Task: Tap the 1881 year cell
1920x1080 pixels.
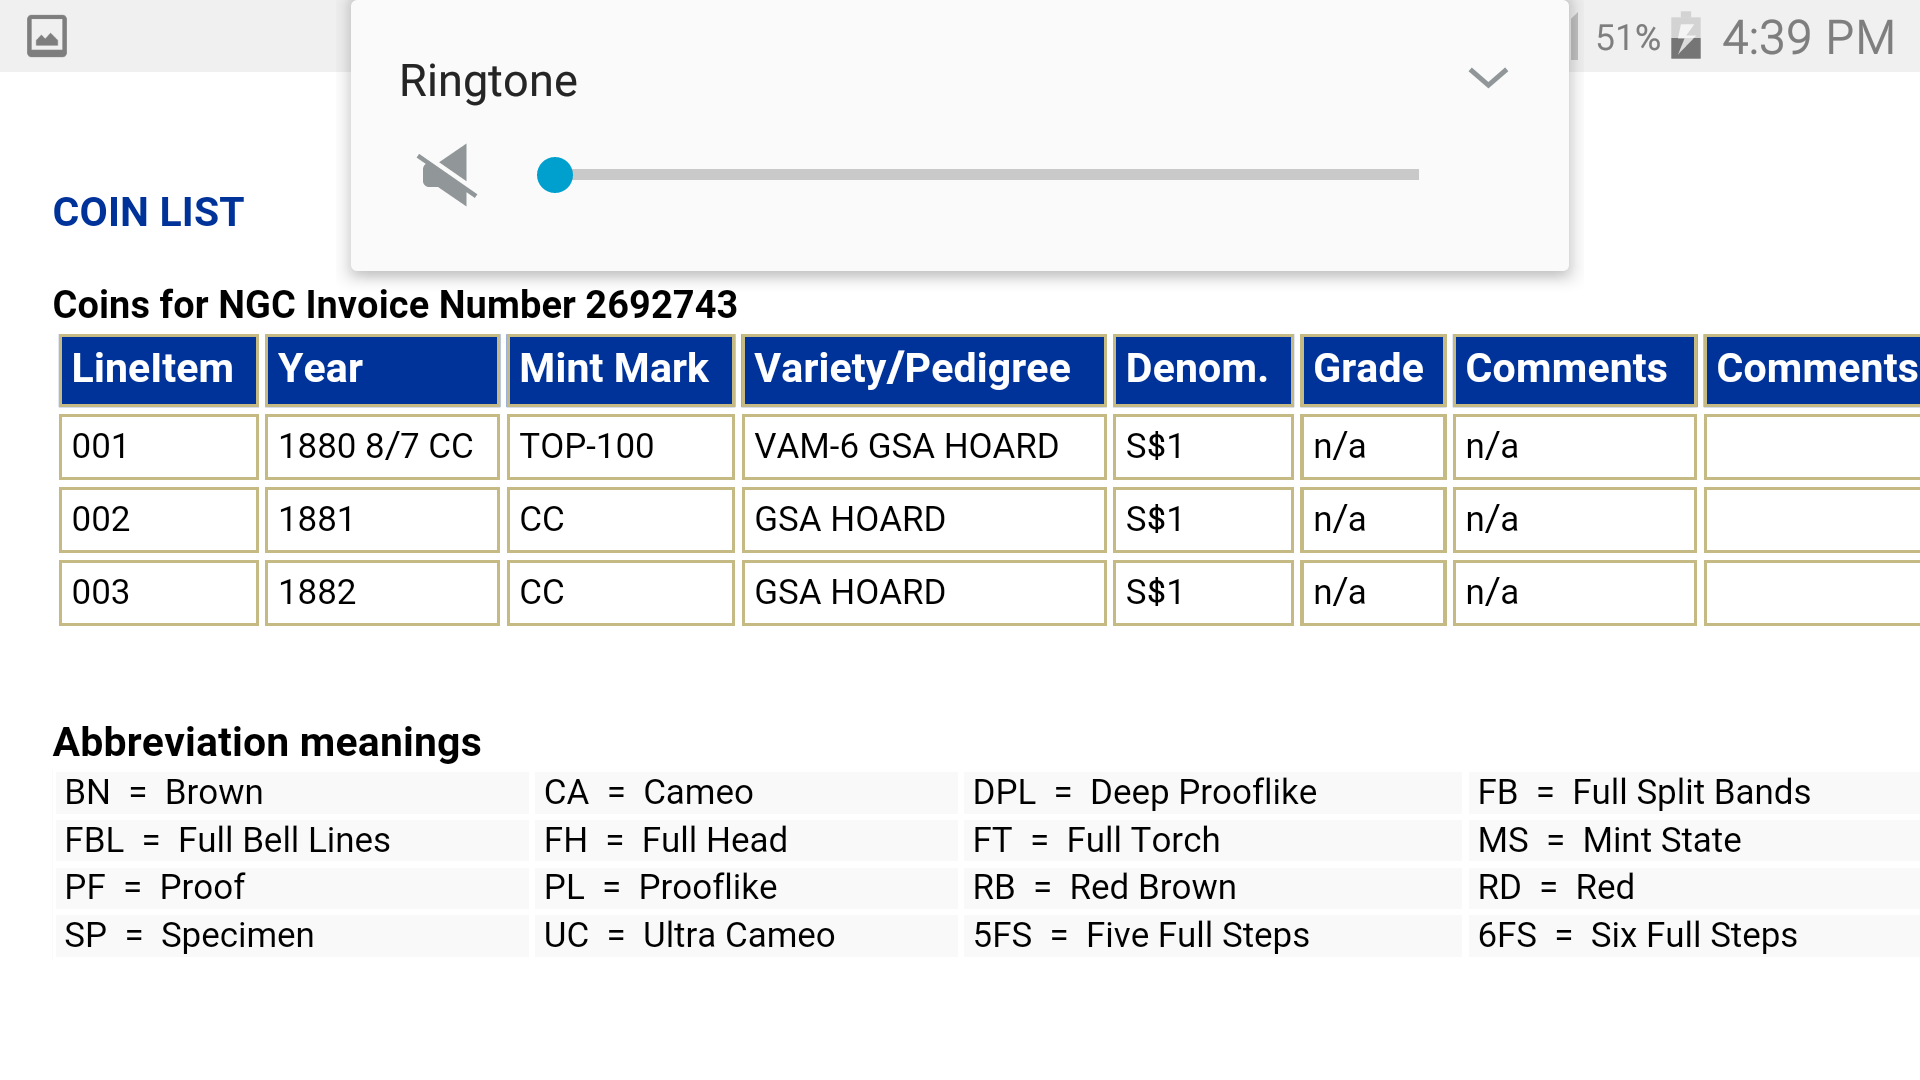Action: pyautogui.click(x=382, y=519)
